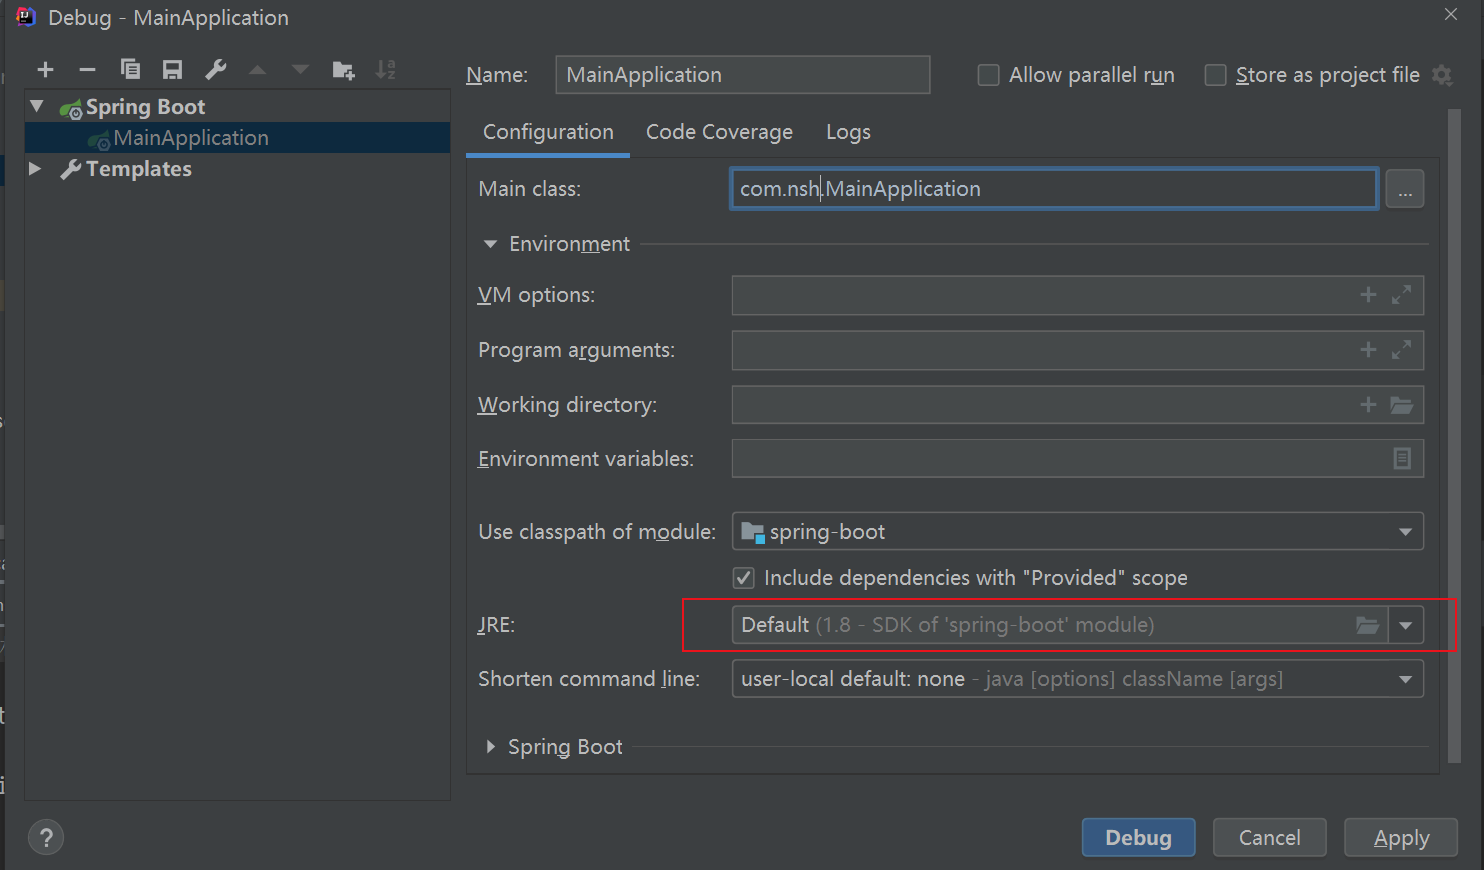
Task: Browse for Working directory folder icon
Action: [x=1402, y=405]
